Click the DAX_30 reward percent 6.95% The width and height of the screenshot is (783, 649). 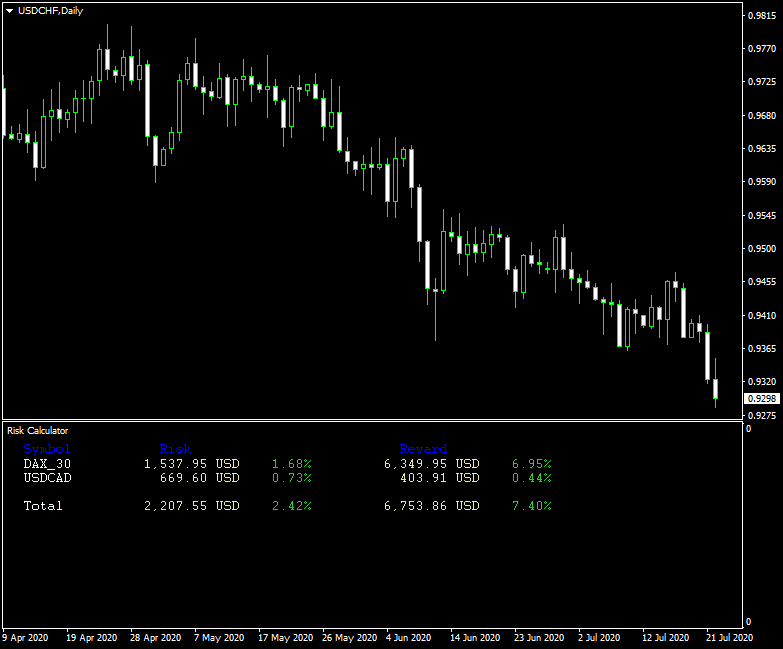[x=531, y=464]
